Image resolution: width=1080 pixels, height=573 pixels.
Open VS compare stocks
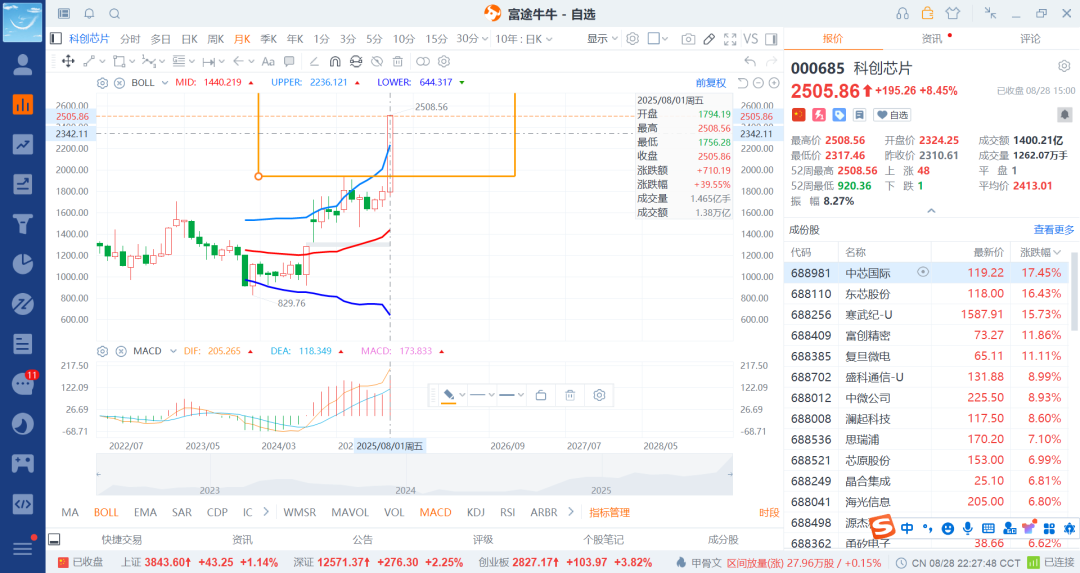click(751, 39)
